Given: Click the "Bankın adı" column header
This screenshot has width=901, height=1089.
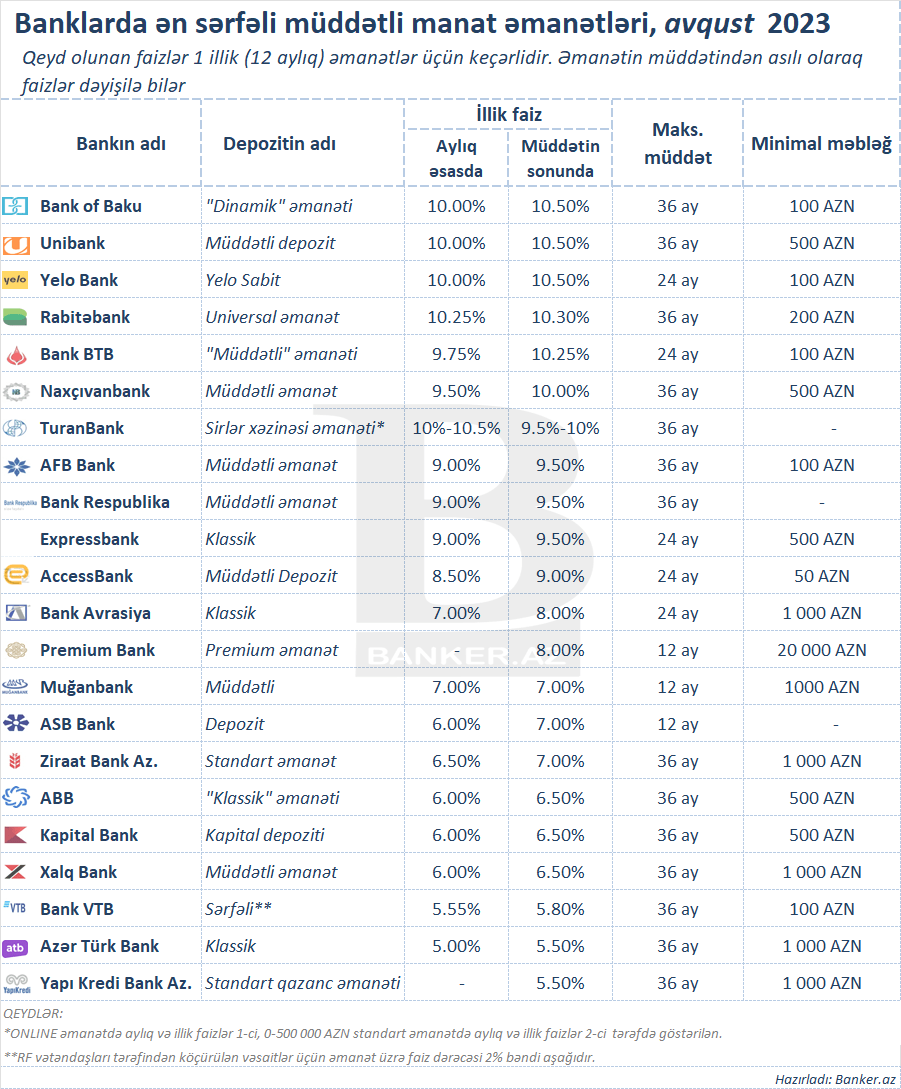Looking at the screenshot, I should [121, 143].
